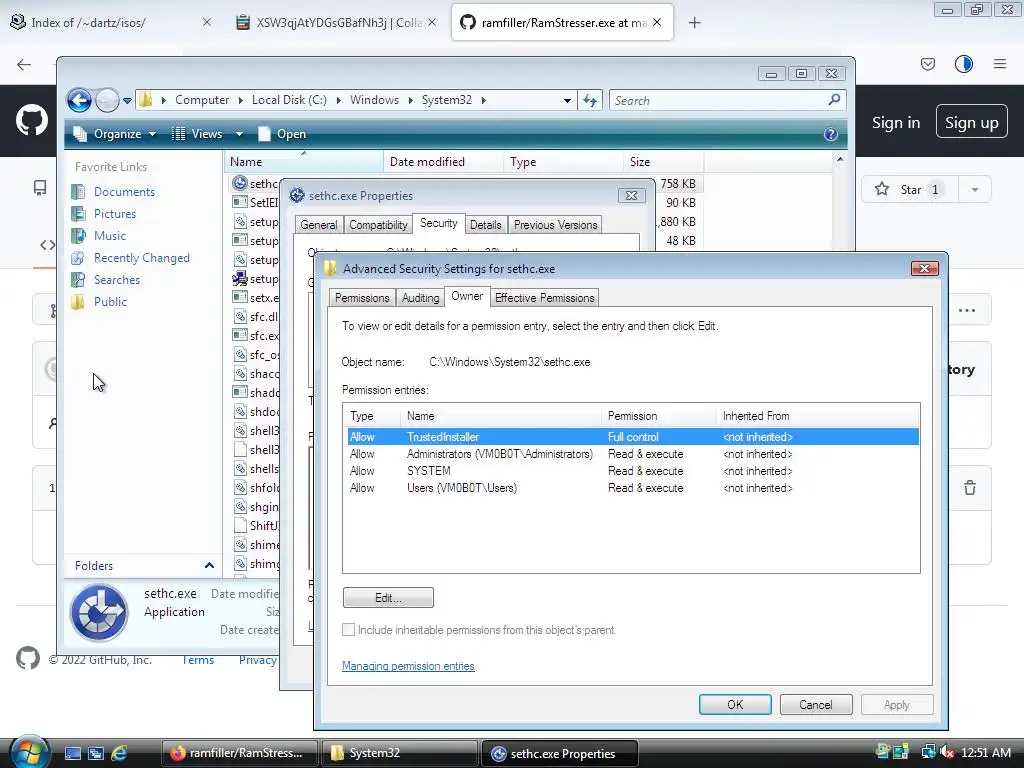This screenshot has height=768, width=1024.
Task: Sort files by Type column header
Action: pyautogui.click(x=563, y=162)
